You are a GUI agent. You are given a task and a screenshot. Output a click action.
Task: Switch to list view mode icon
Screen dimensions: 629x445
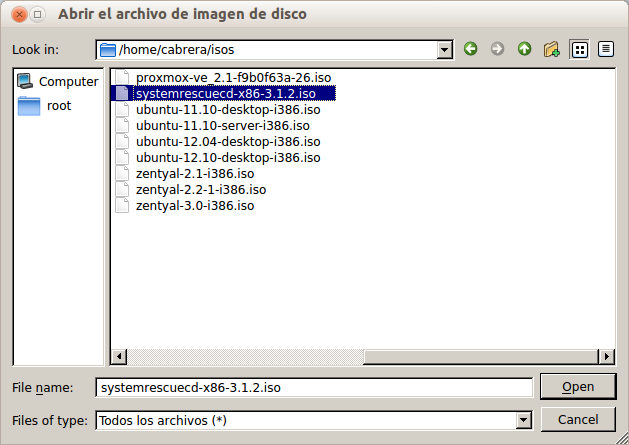tap(579, 50)
